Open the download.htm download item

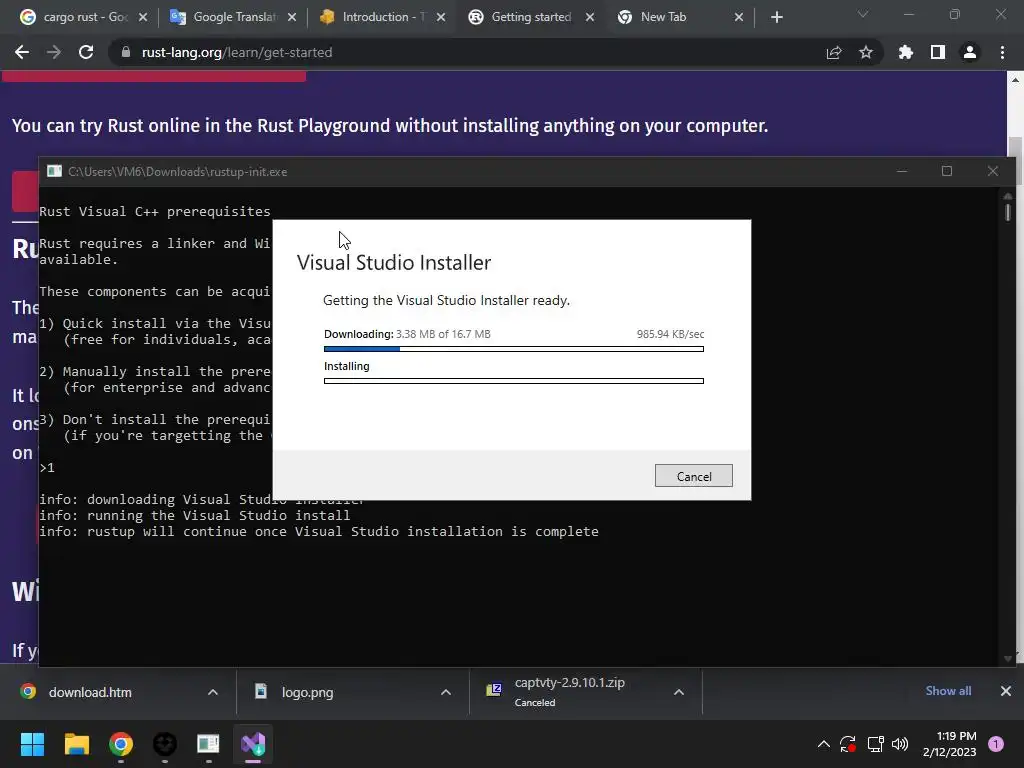(90, 692)
